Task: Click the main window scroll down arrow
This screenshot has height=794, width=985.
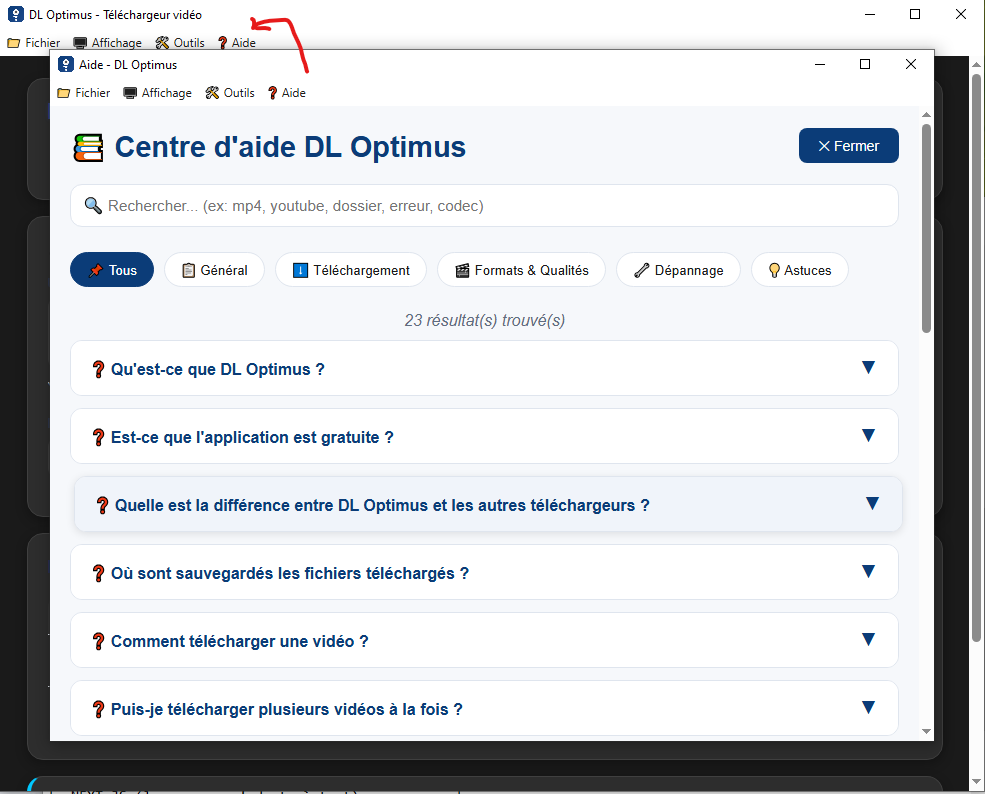Action: (976, 782)
